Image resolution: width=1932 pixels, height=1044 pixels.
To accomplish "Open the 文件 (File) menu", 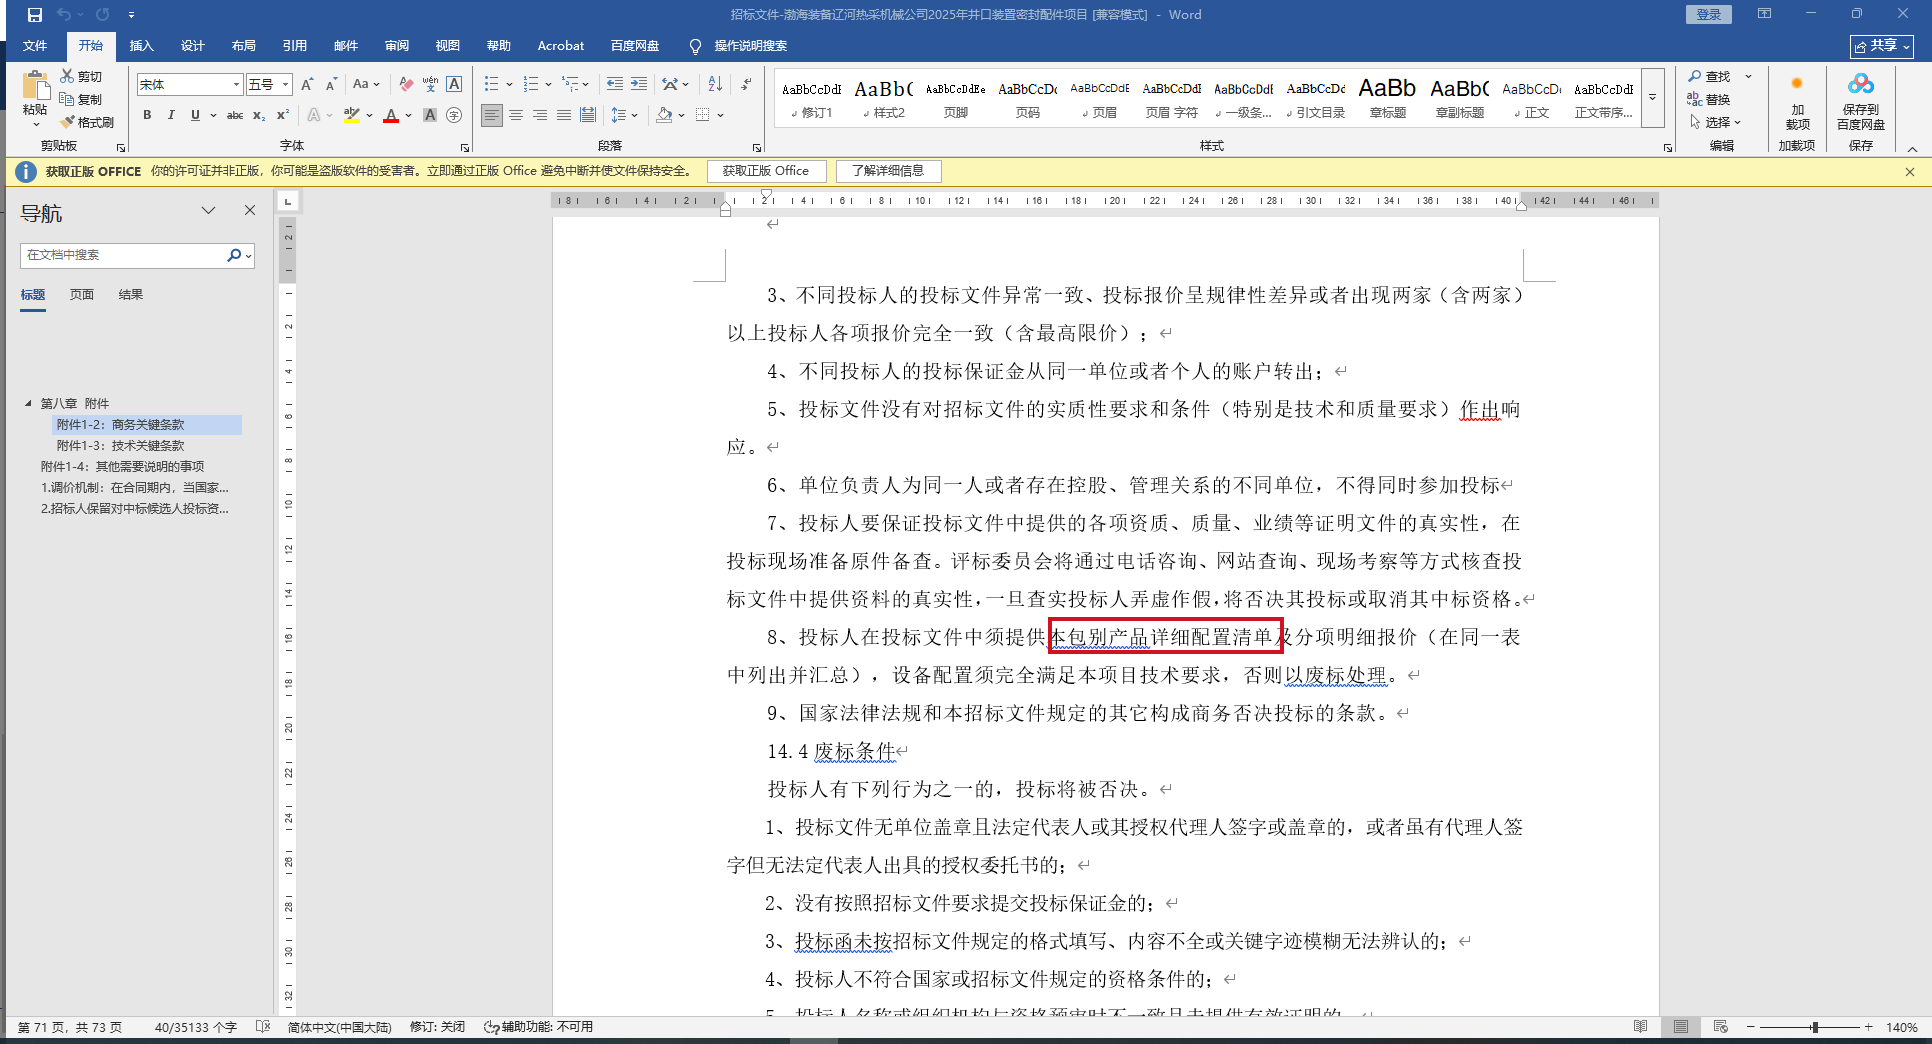I will pos(35,46).
